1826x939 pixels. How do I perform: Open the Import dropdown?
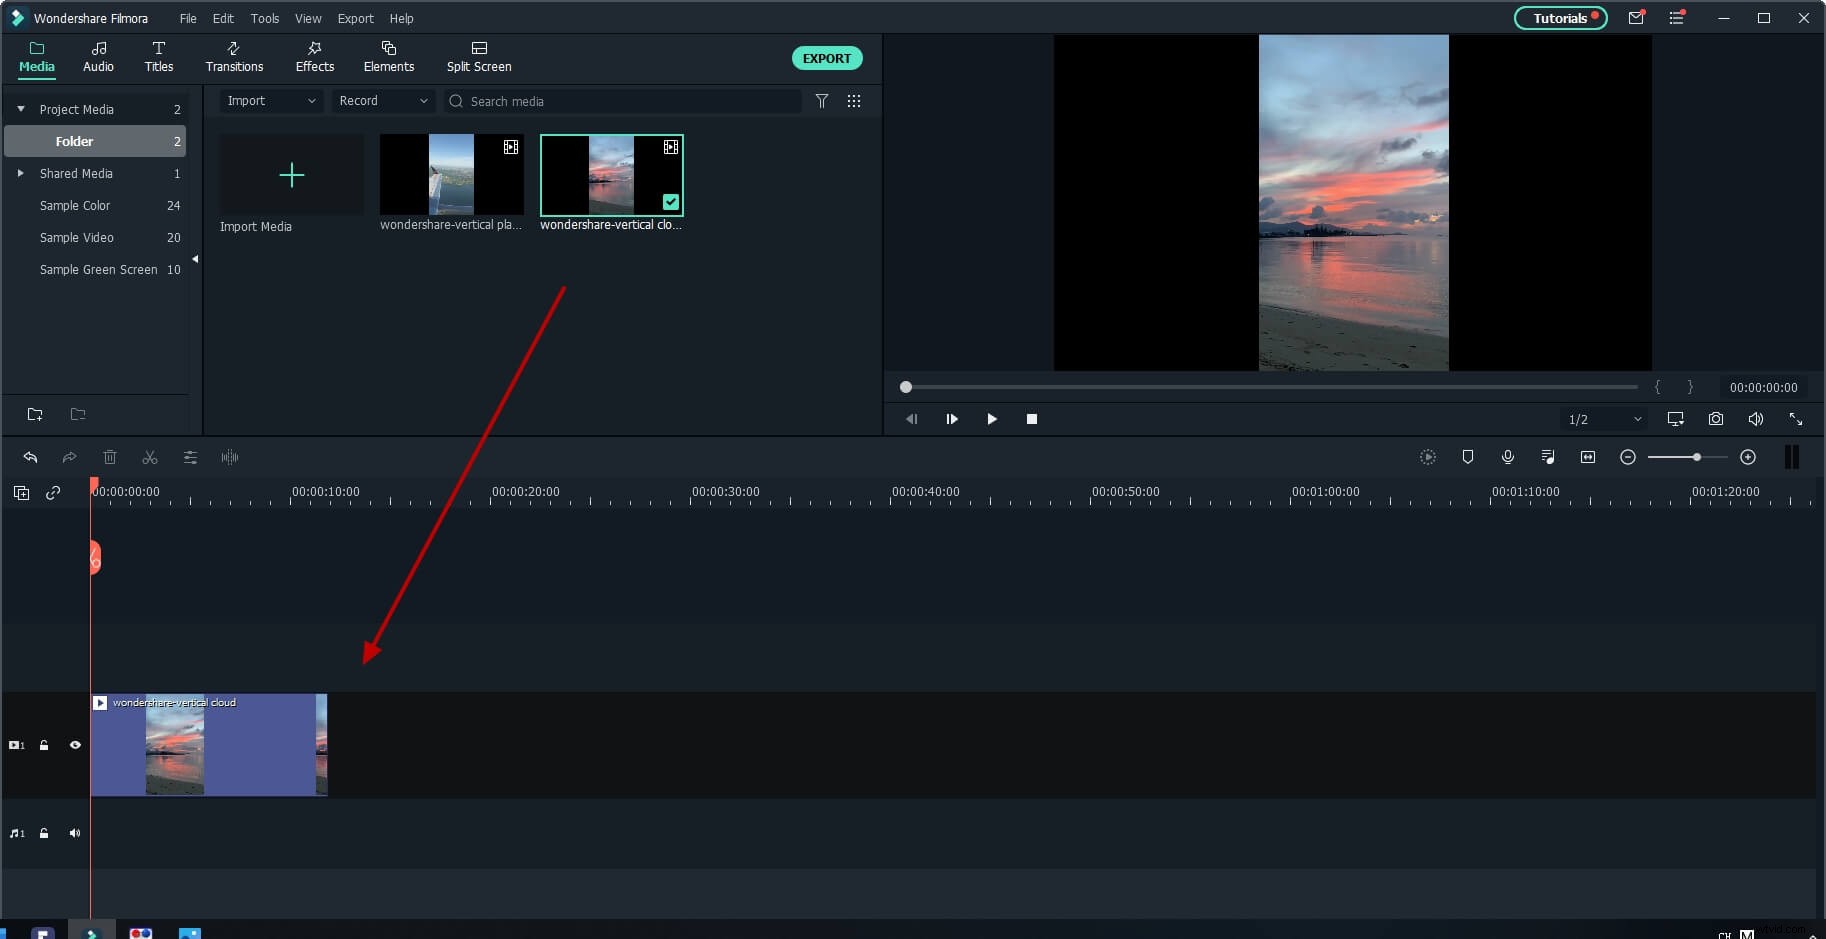point(270,101)
